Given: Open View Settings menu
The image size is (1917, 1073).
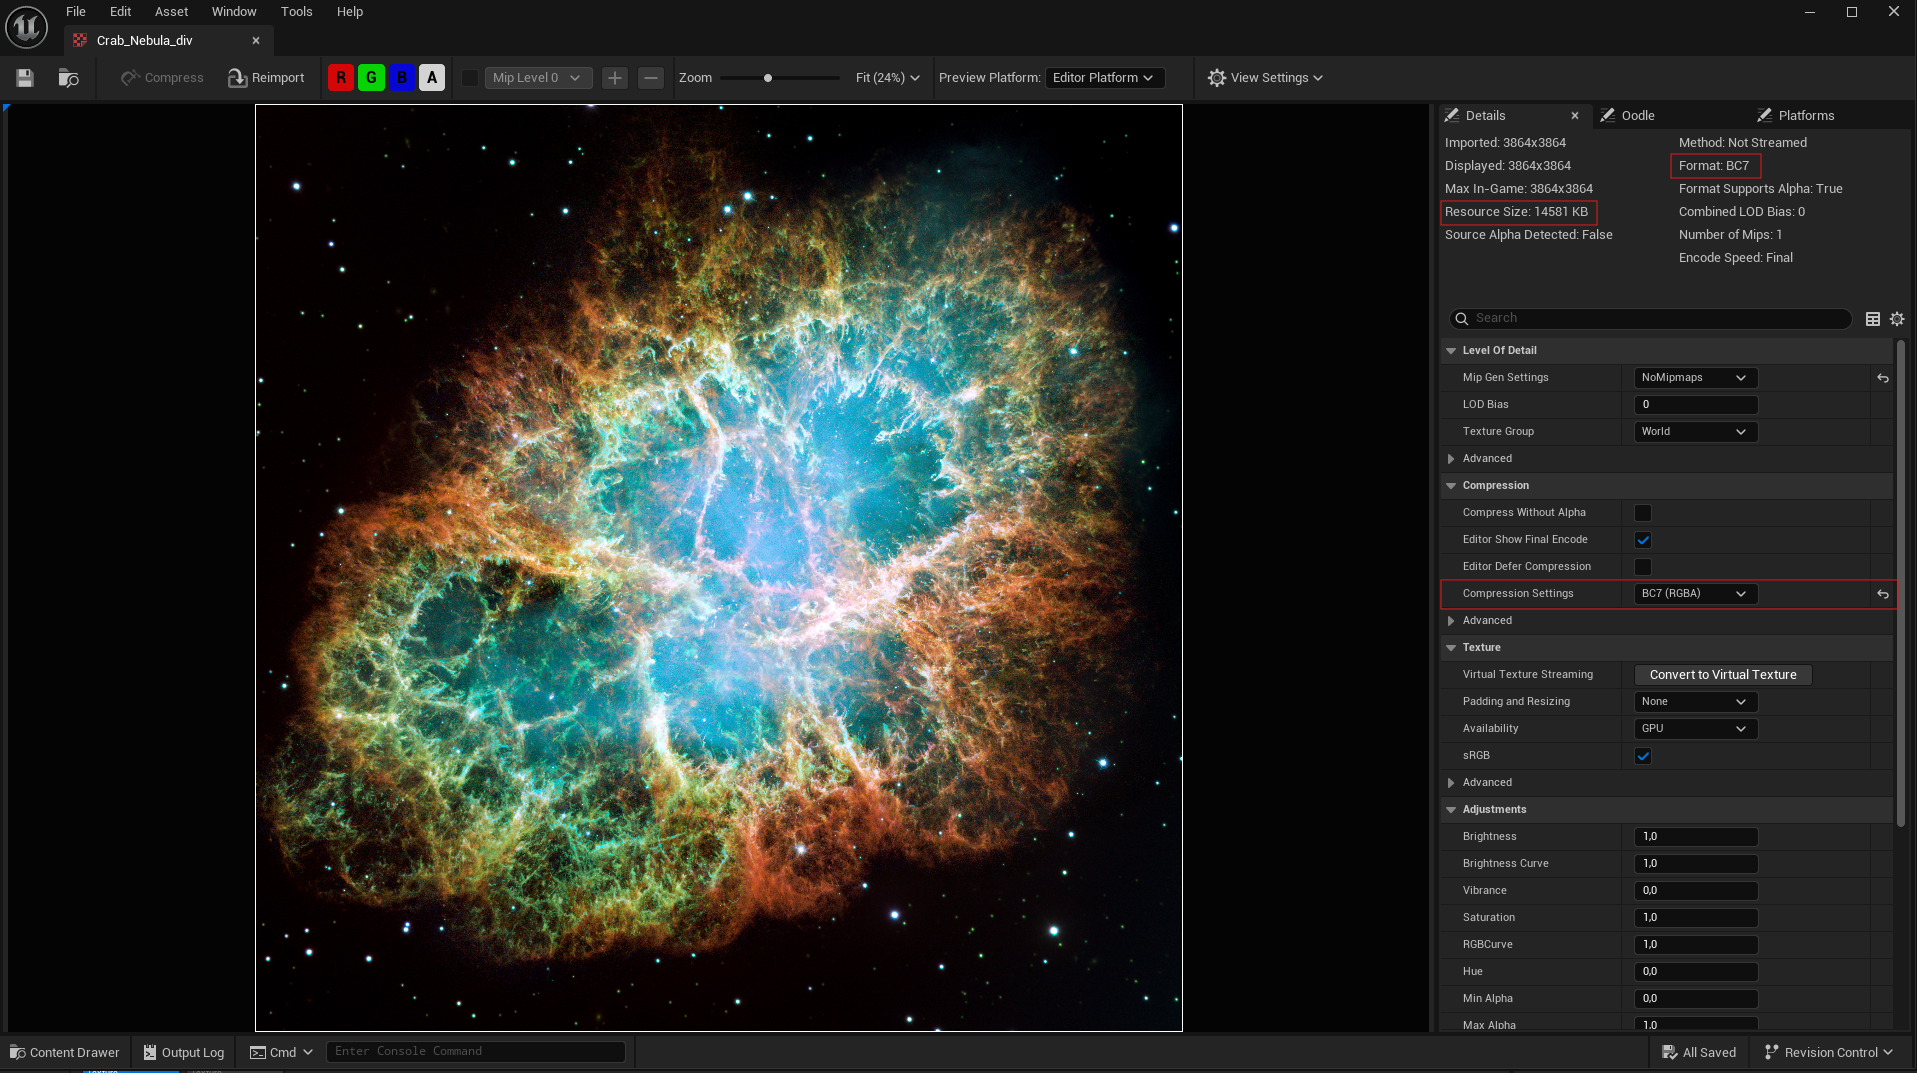Looking at the screenshot, I should click(1265, 78).
